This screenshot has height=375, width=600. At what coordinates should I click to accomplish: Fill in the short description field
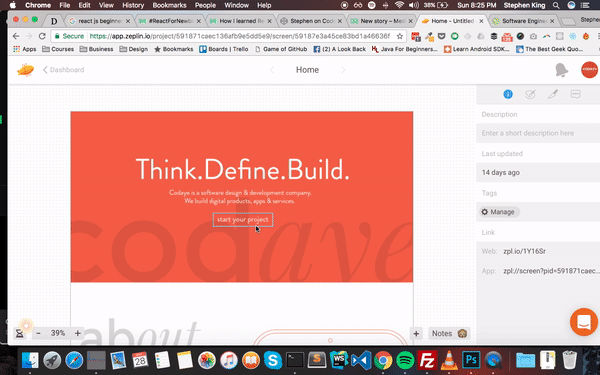(x=538, y=133)
